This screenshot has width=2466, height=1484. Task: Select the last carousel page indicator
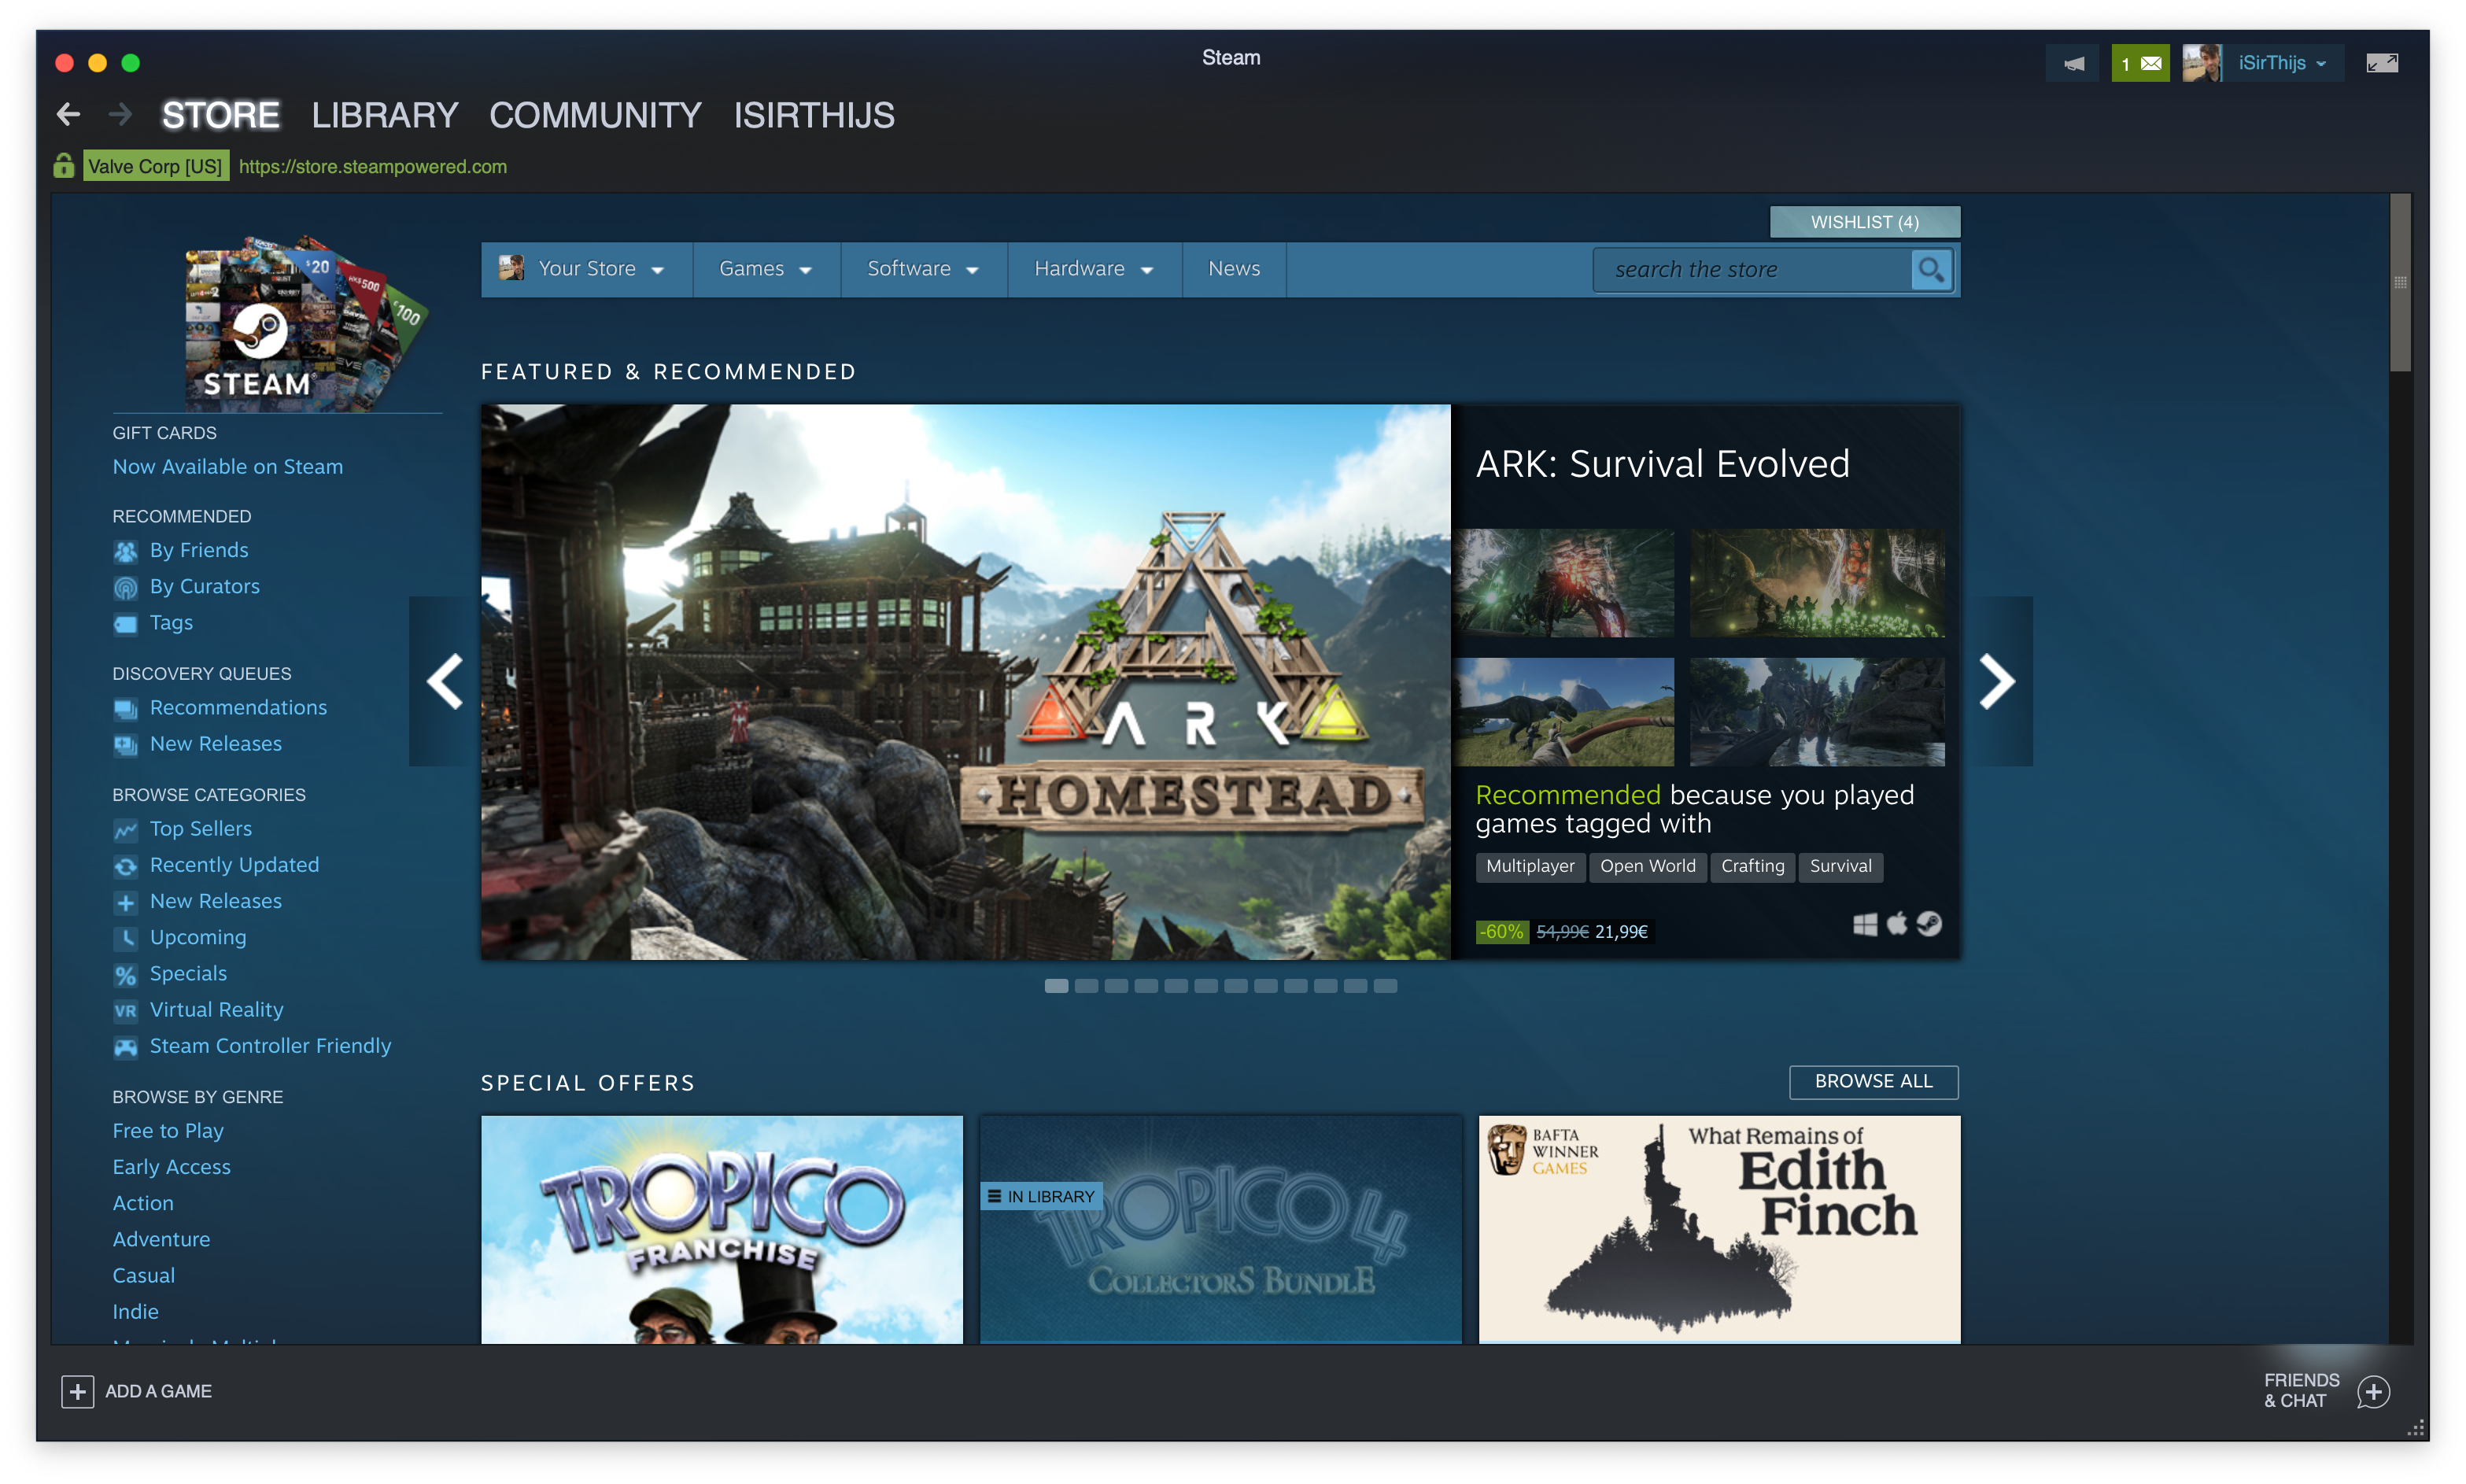[1385, 986]
